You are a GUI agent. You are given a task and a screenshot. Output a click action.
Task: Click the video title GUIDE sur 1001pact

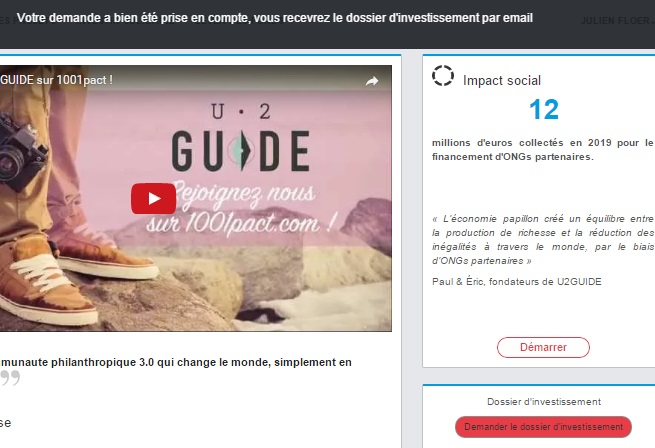pyautogui.click(x=56, y=80)
